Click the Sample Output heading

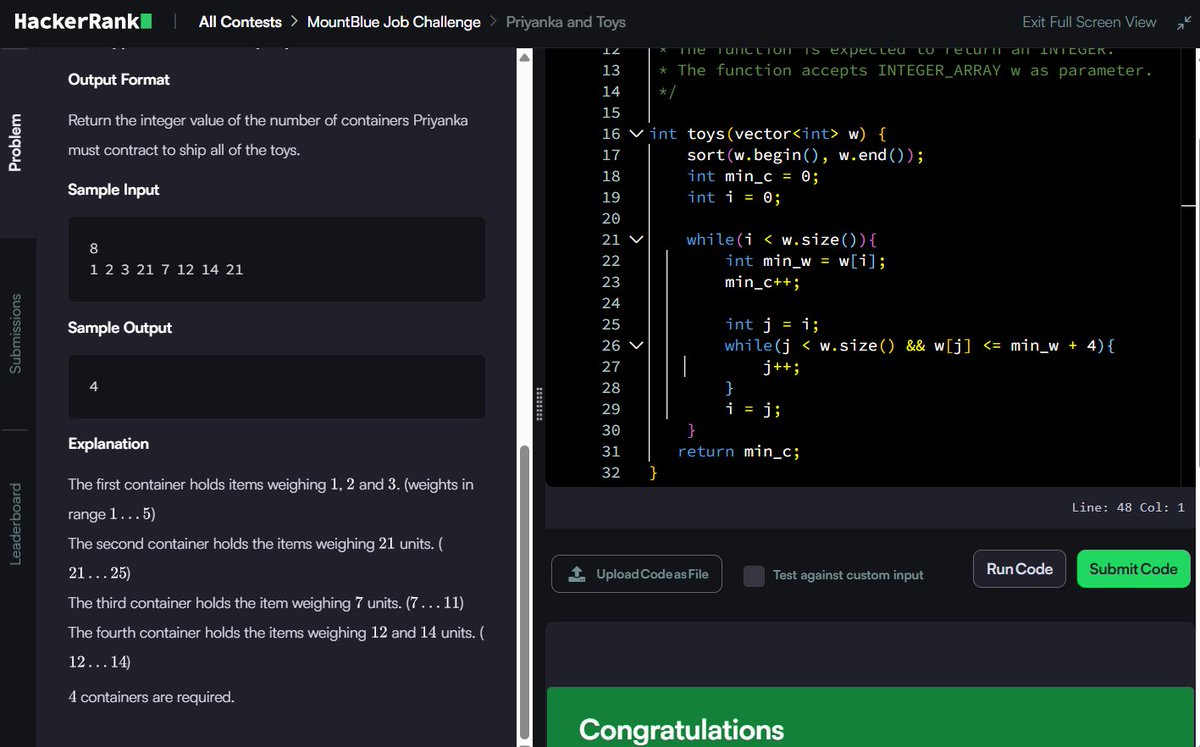[120, 328]
